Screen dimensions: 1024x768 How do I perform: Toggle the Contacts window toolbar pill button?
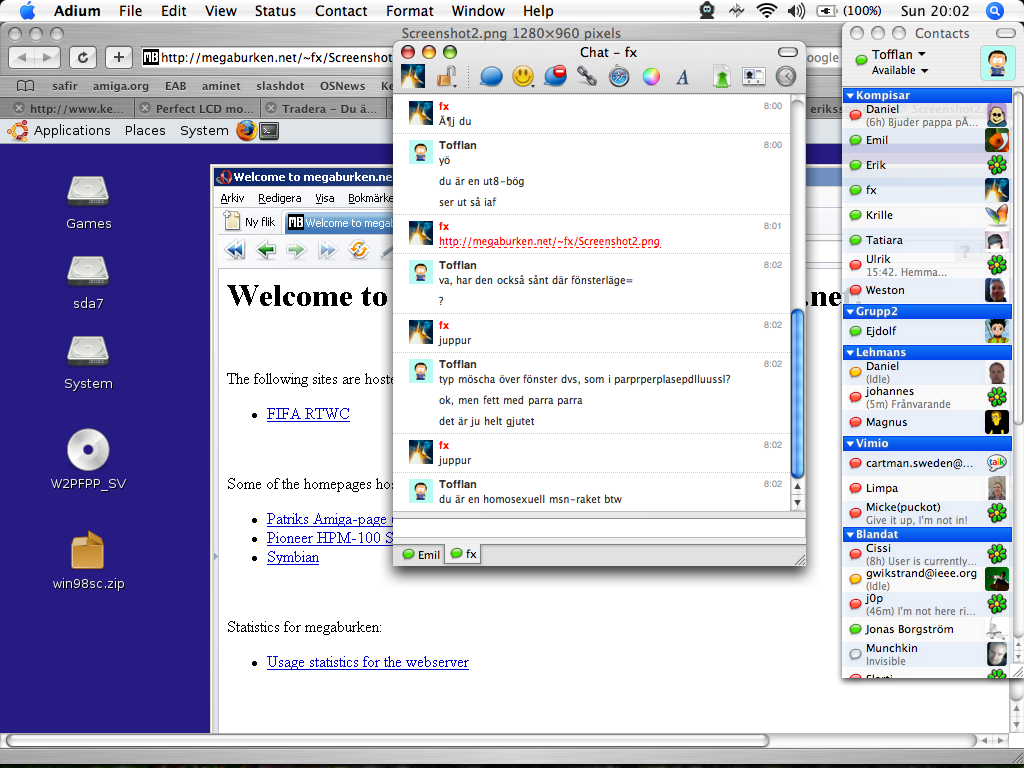click(x=1006, y=33)
